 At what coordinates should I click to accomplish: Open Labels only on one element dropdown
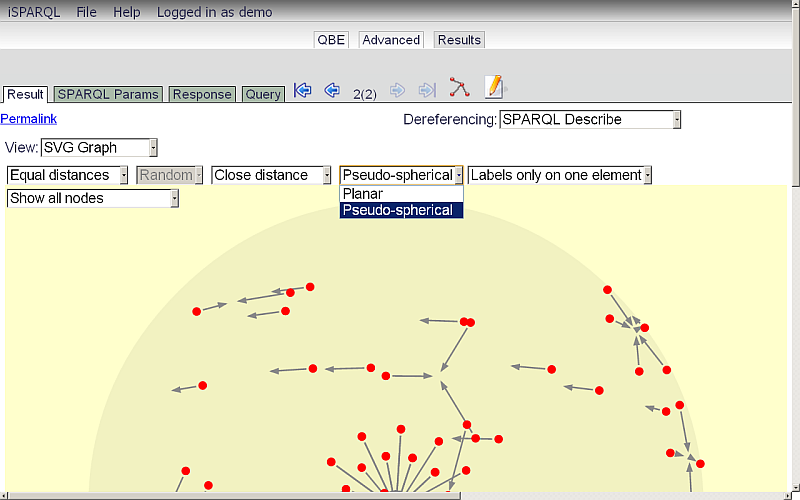560,175
